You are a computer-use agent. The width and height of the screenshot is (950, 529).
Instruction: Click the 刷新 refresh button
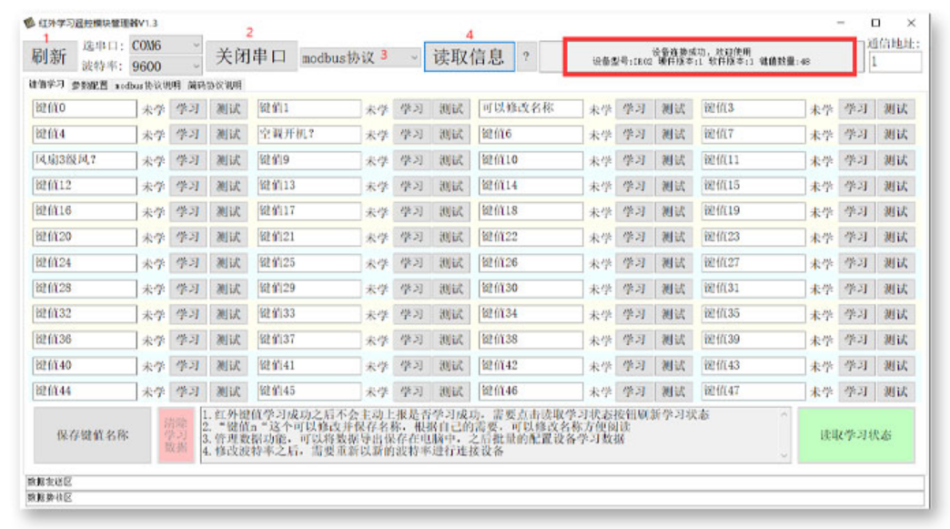(50, 56)
